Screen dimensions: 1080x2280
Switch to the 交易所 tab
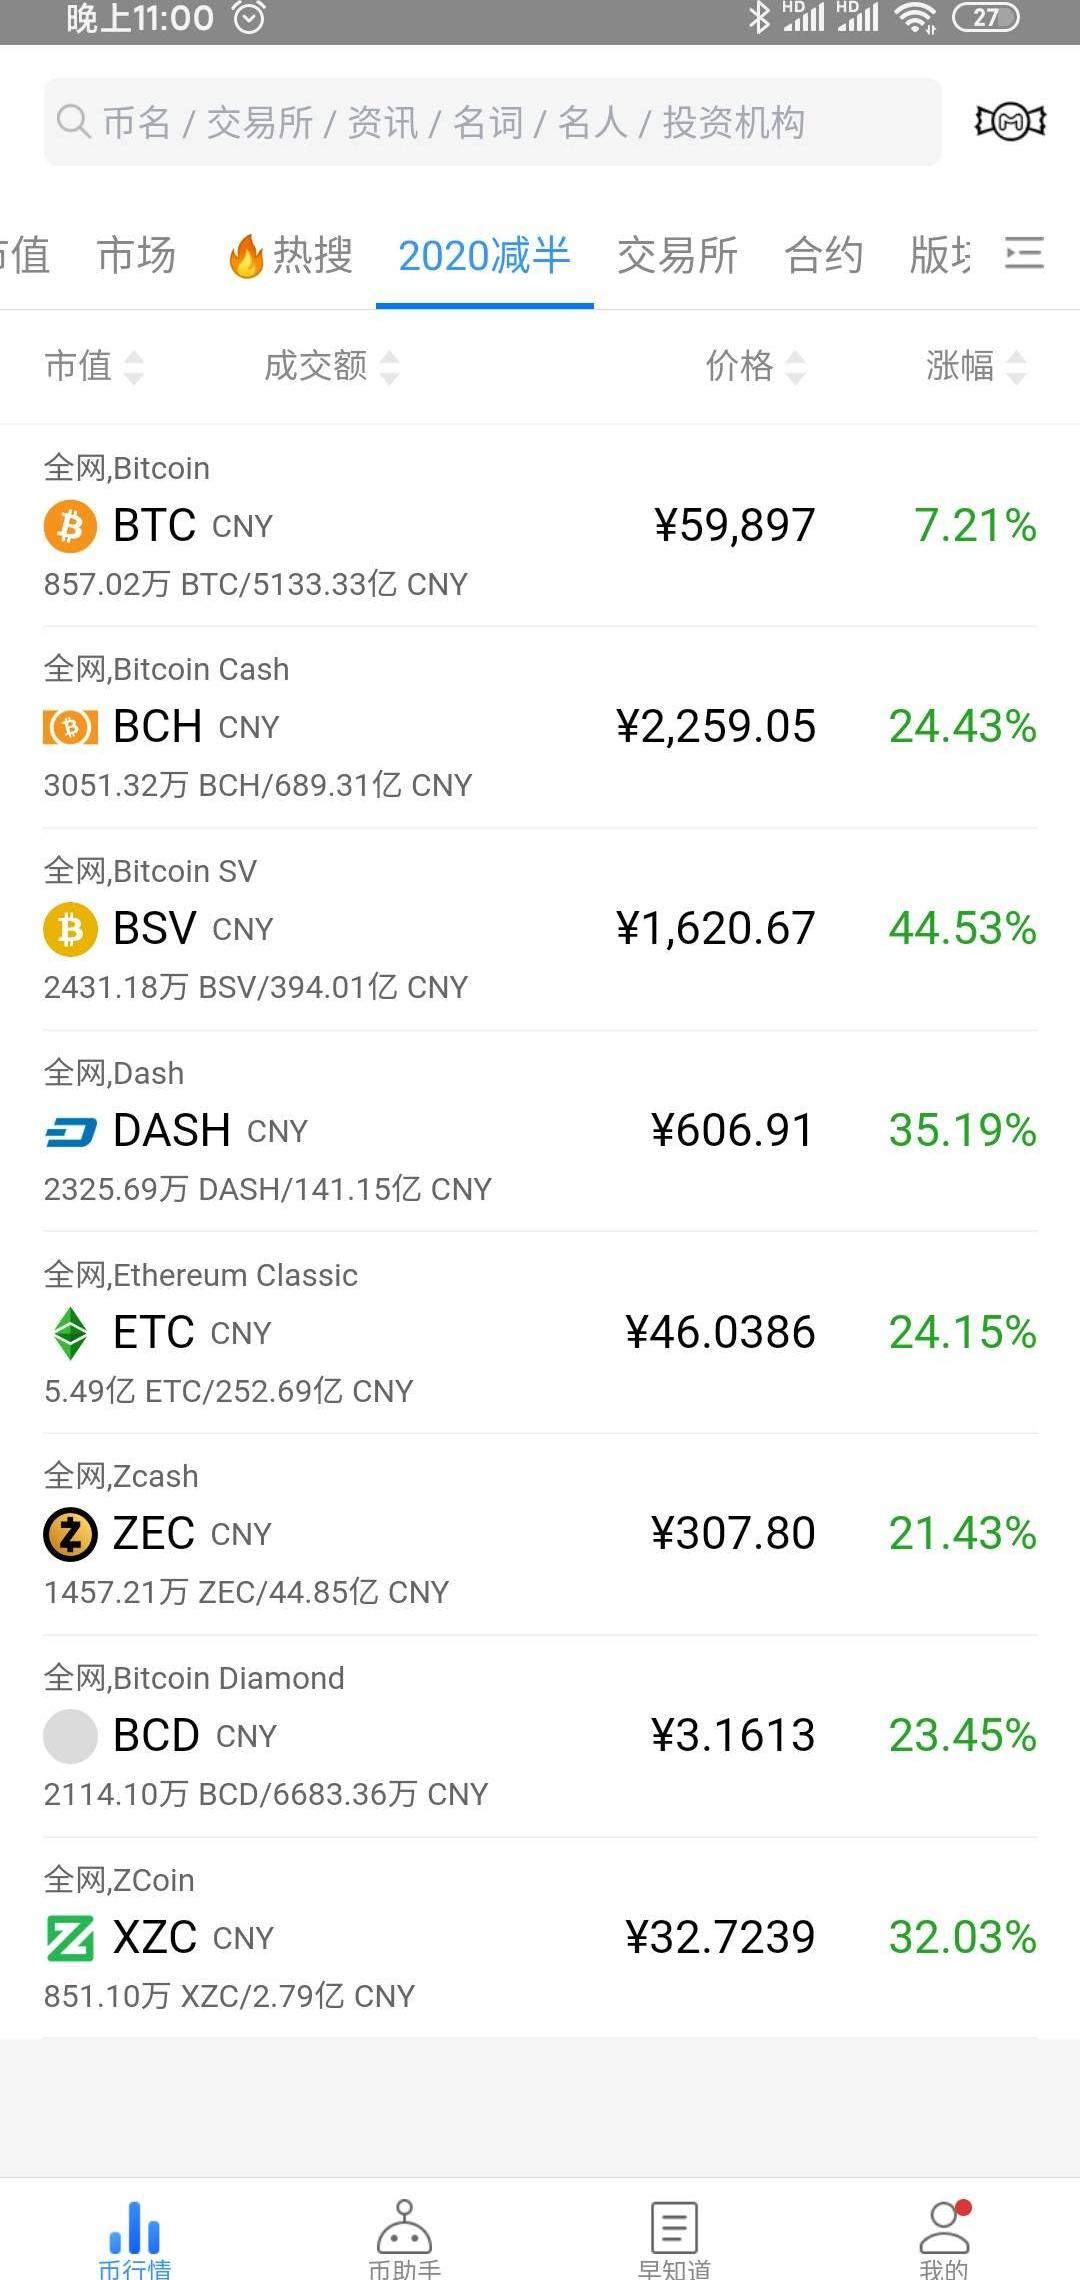point(677,255)
